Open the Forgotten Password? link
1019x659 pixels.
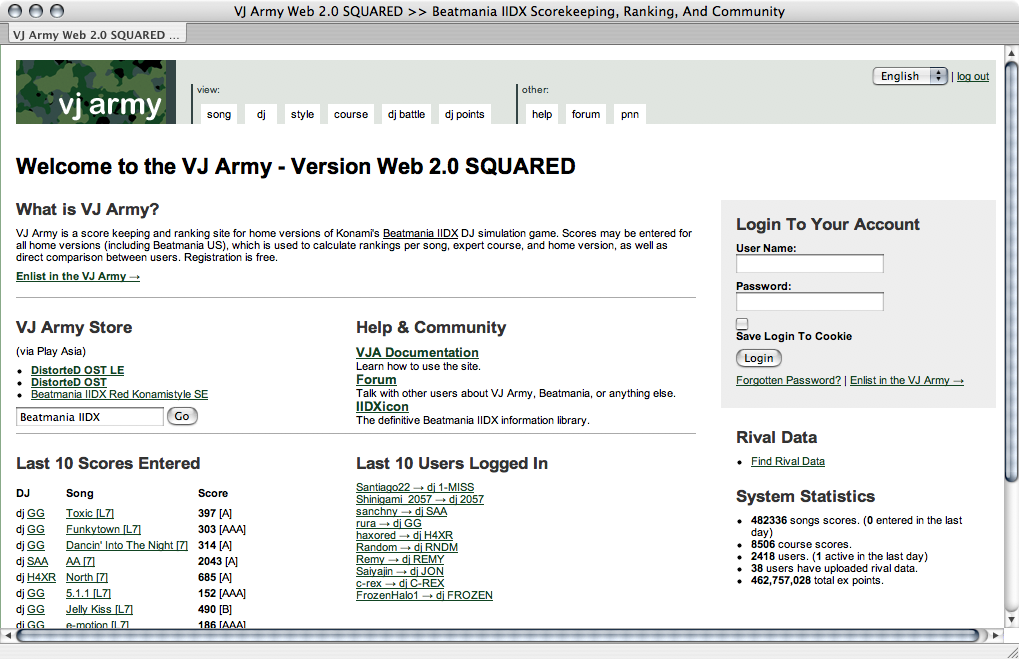(788, 380)
